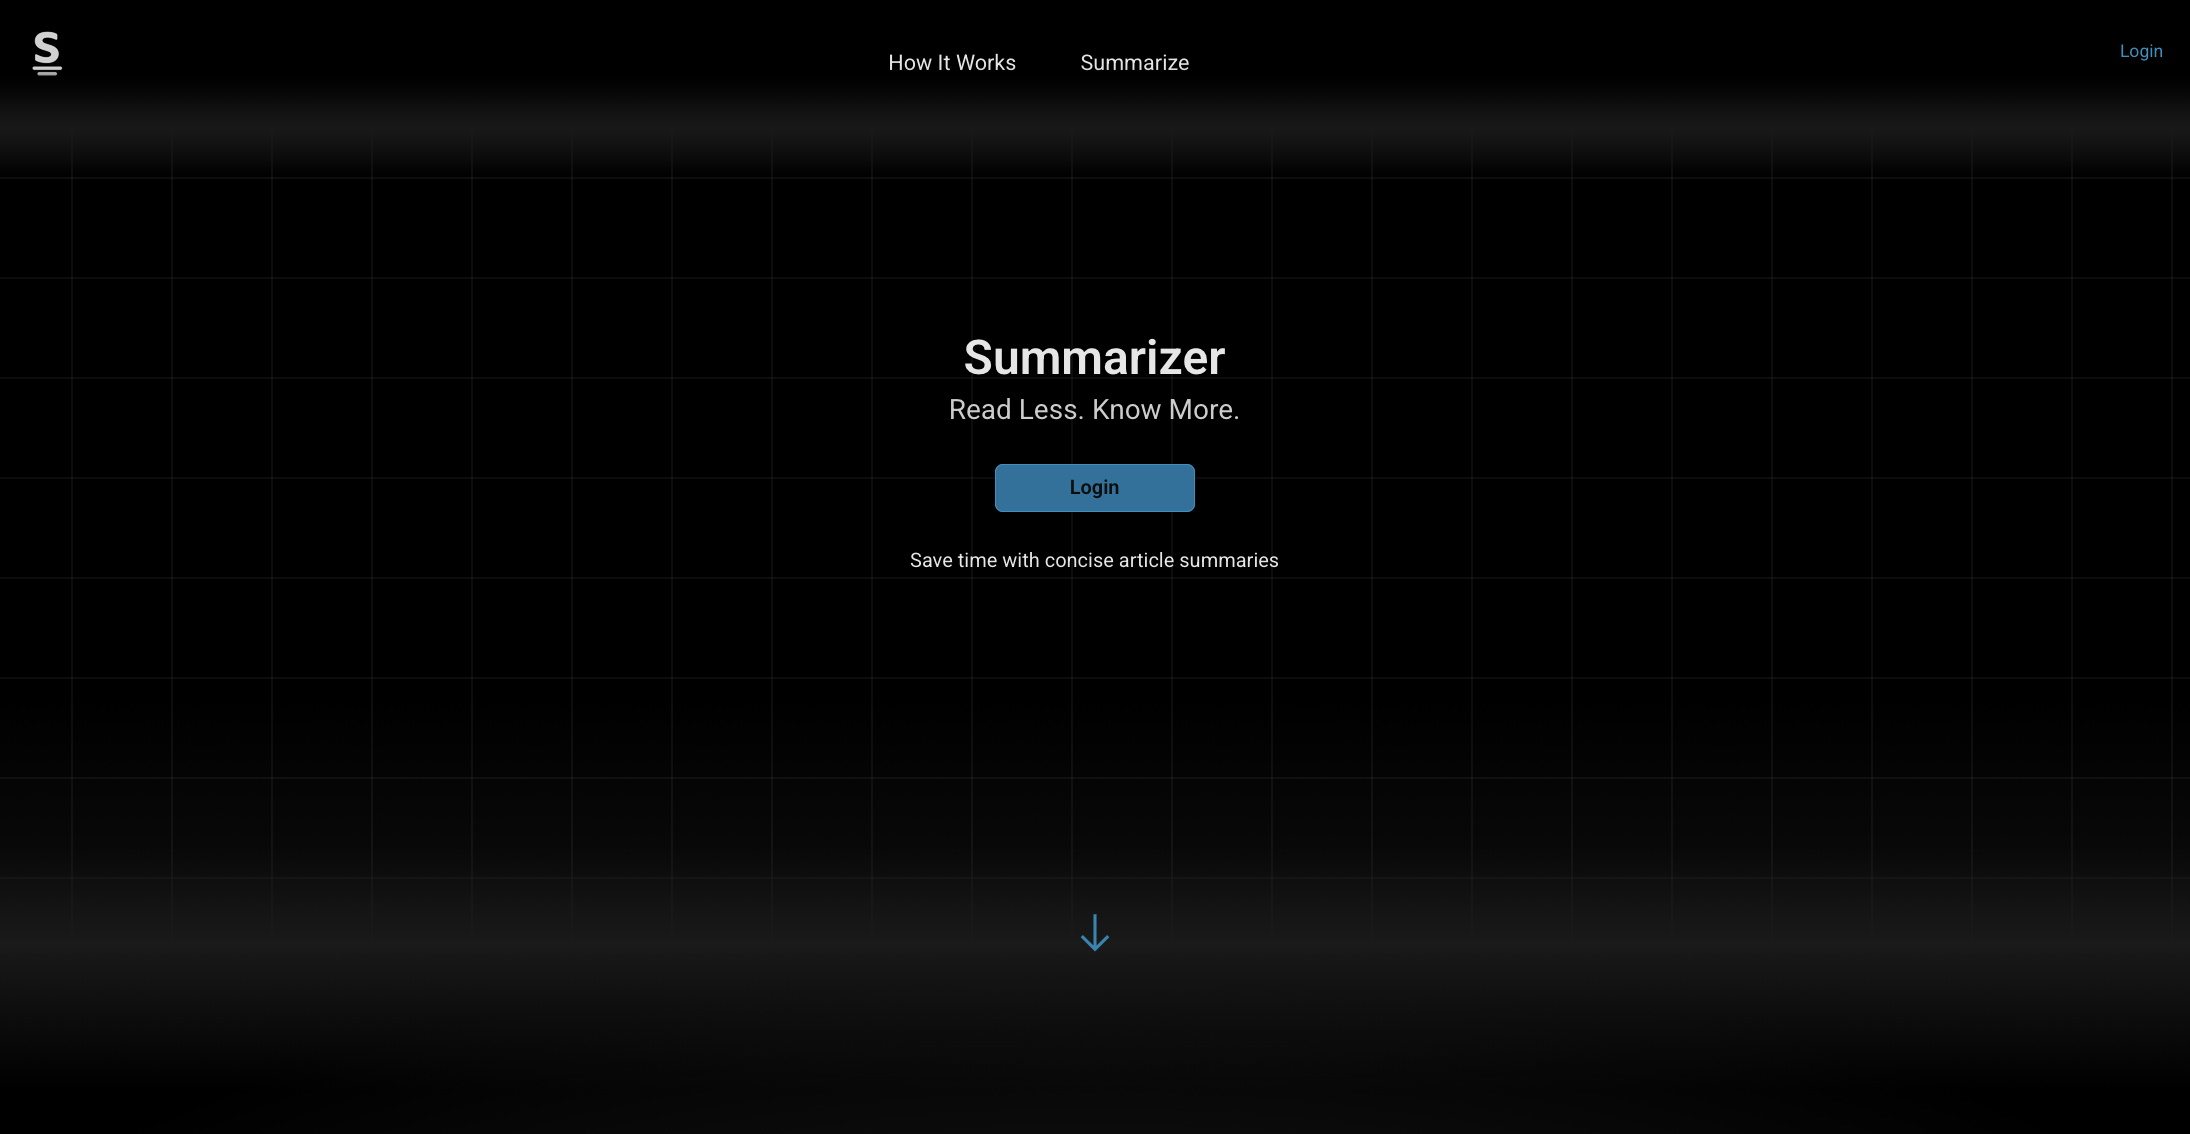Click the Read Less. Know More. tagline
The image size is (2190, 1134).
(1094, 409)
